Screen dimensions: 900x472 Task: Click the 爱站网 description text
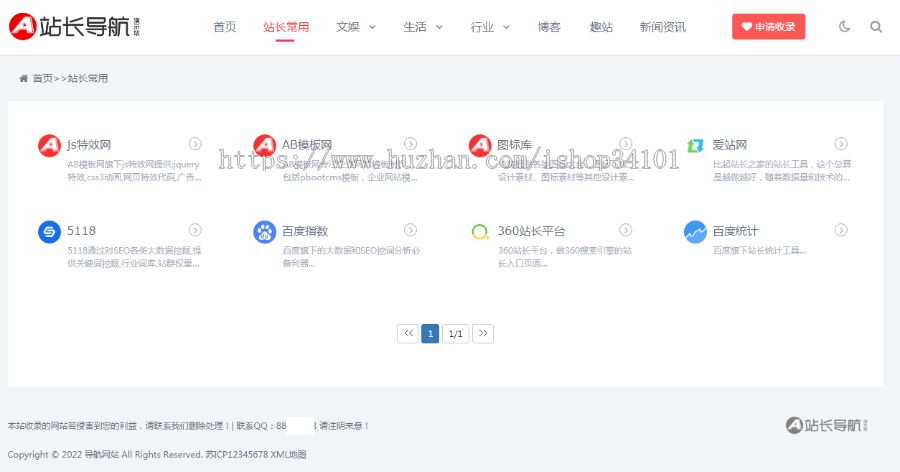pyautogui.click(x=782, y=171)
